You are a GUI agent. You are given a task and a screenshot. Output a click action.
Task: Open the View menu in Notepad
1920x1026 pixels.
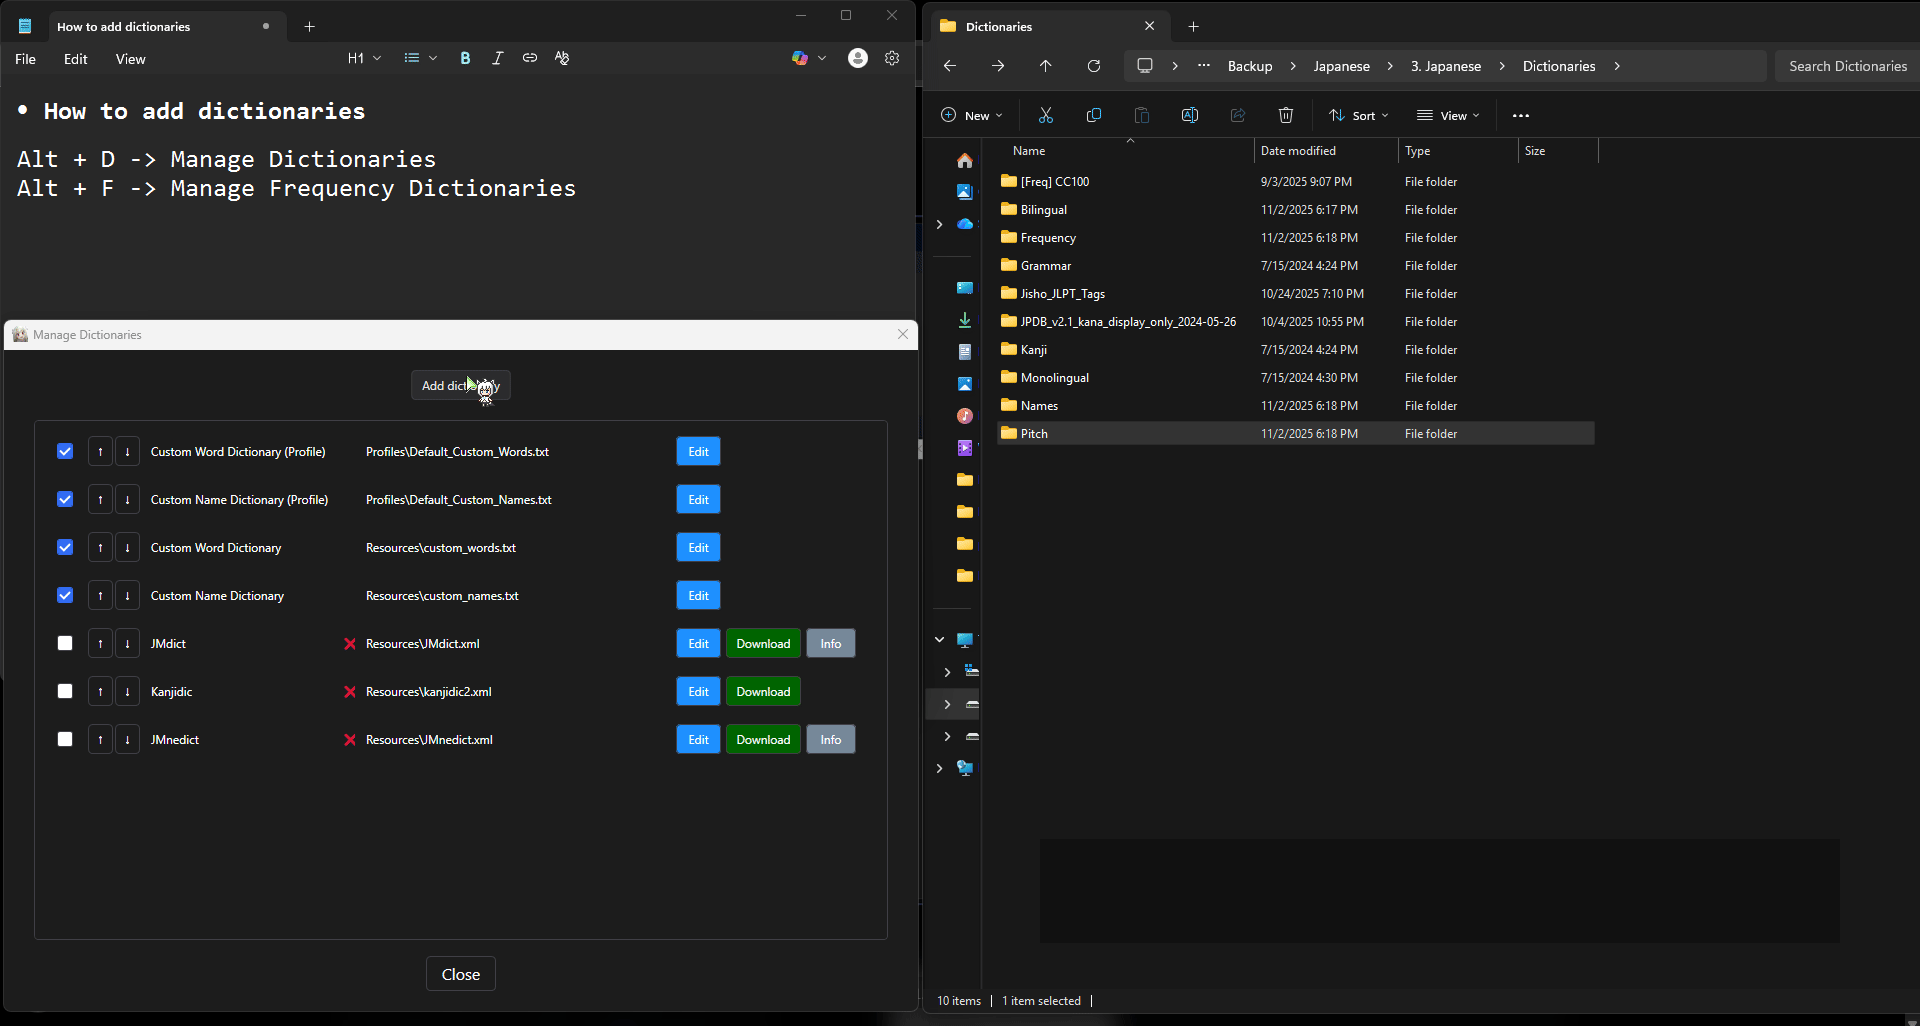tap(130, 59)
